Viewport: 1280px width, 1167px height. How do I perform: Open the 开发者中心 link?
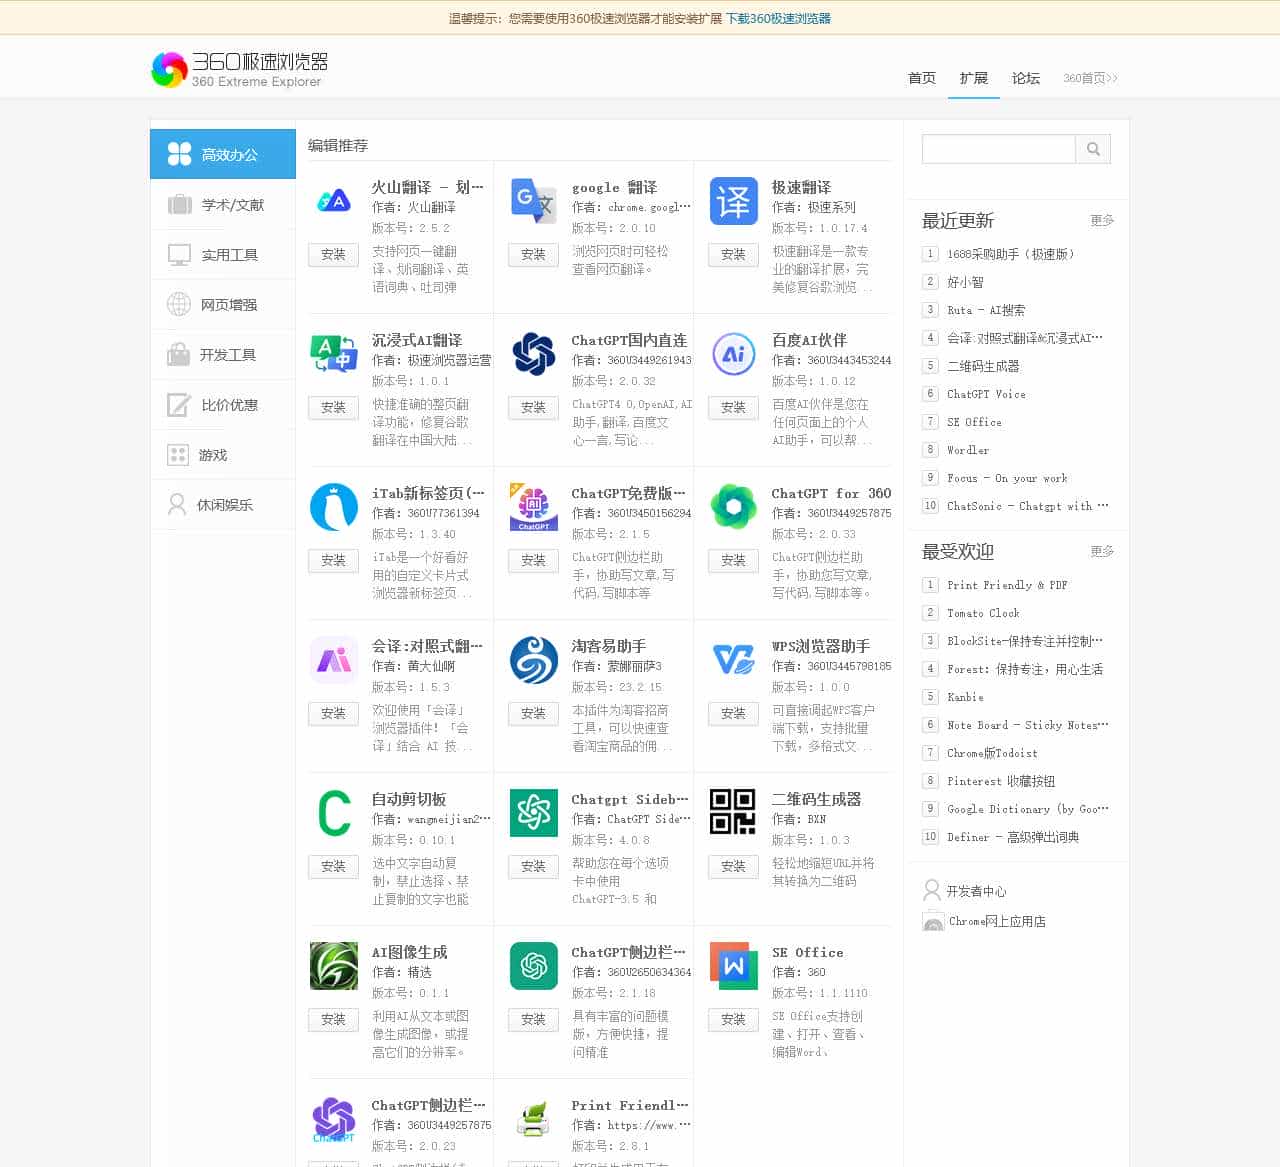pyautogui.click(x=976, y=891)
